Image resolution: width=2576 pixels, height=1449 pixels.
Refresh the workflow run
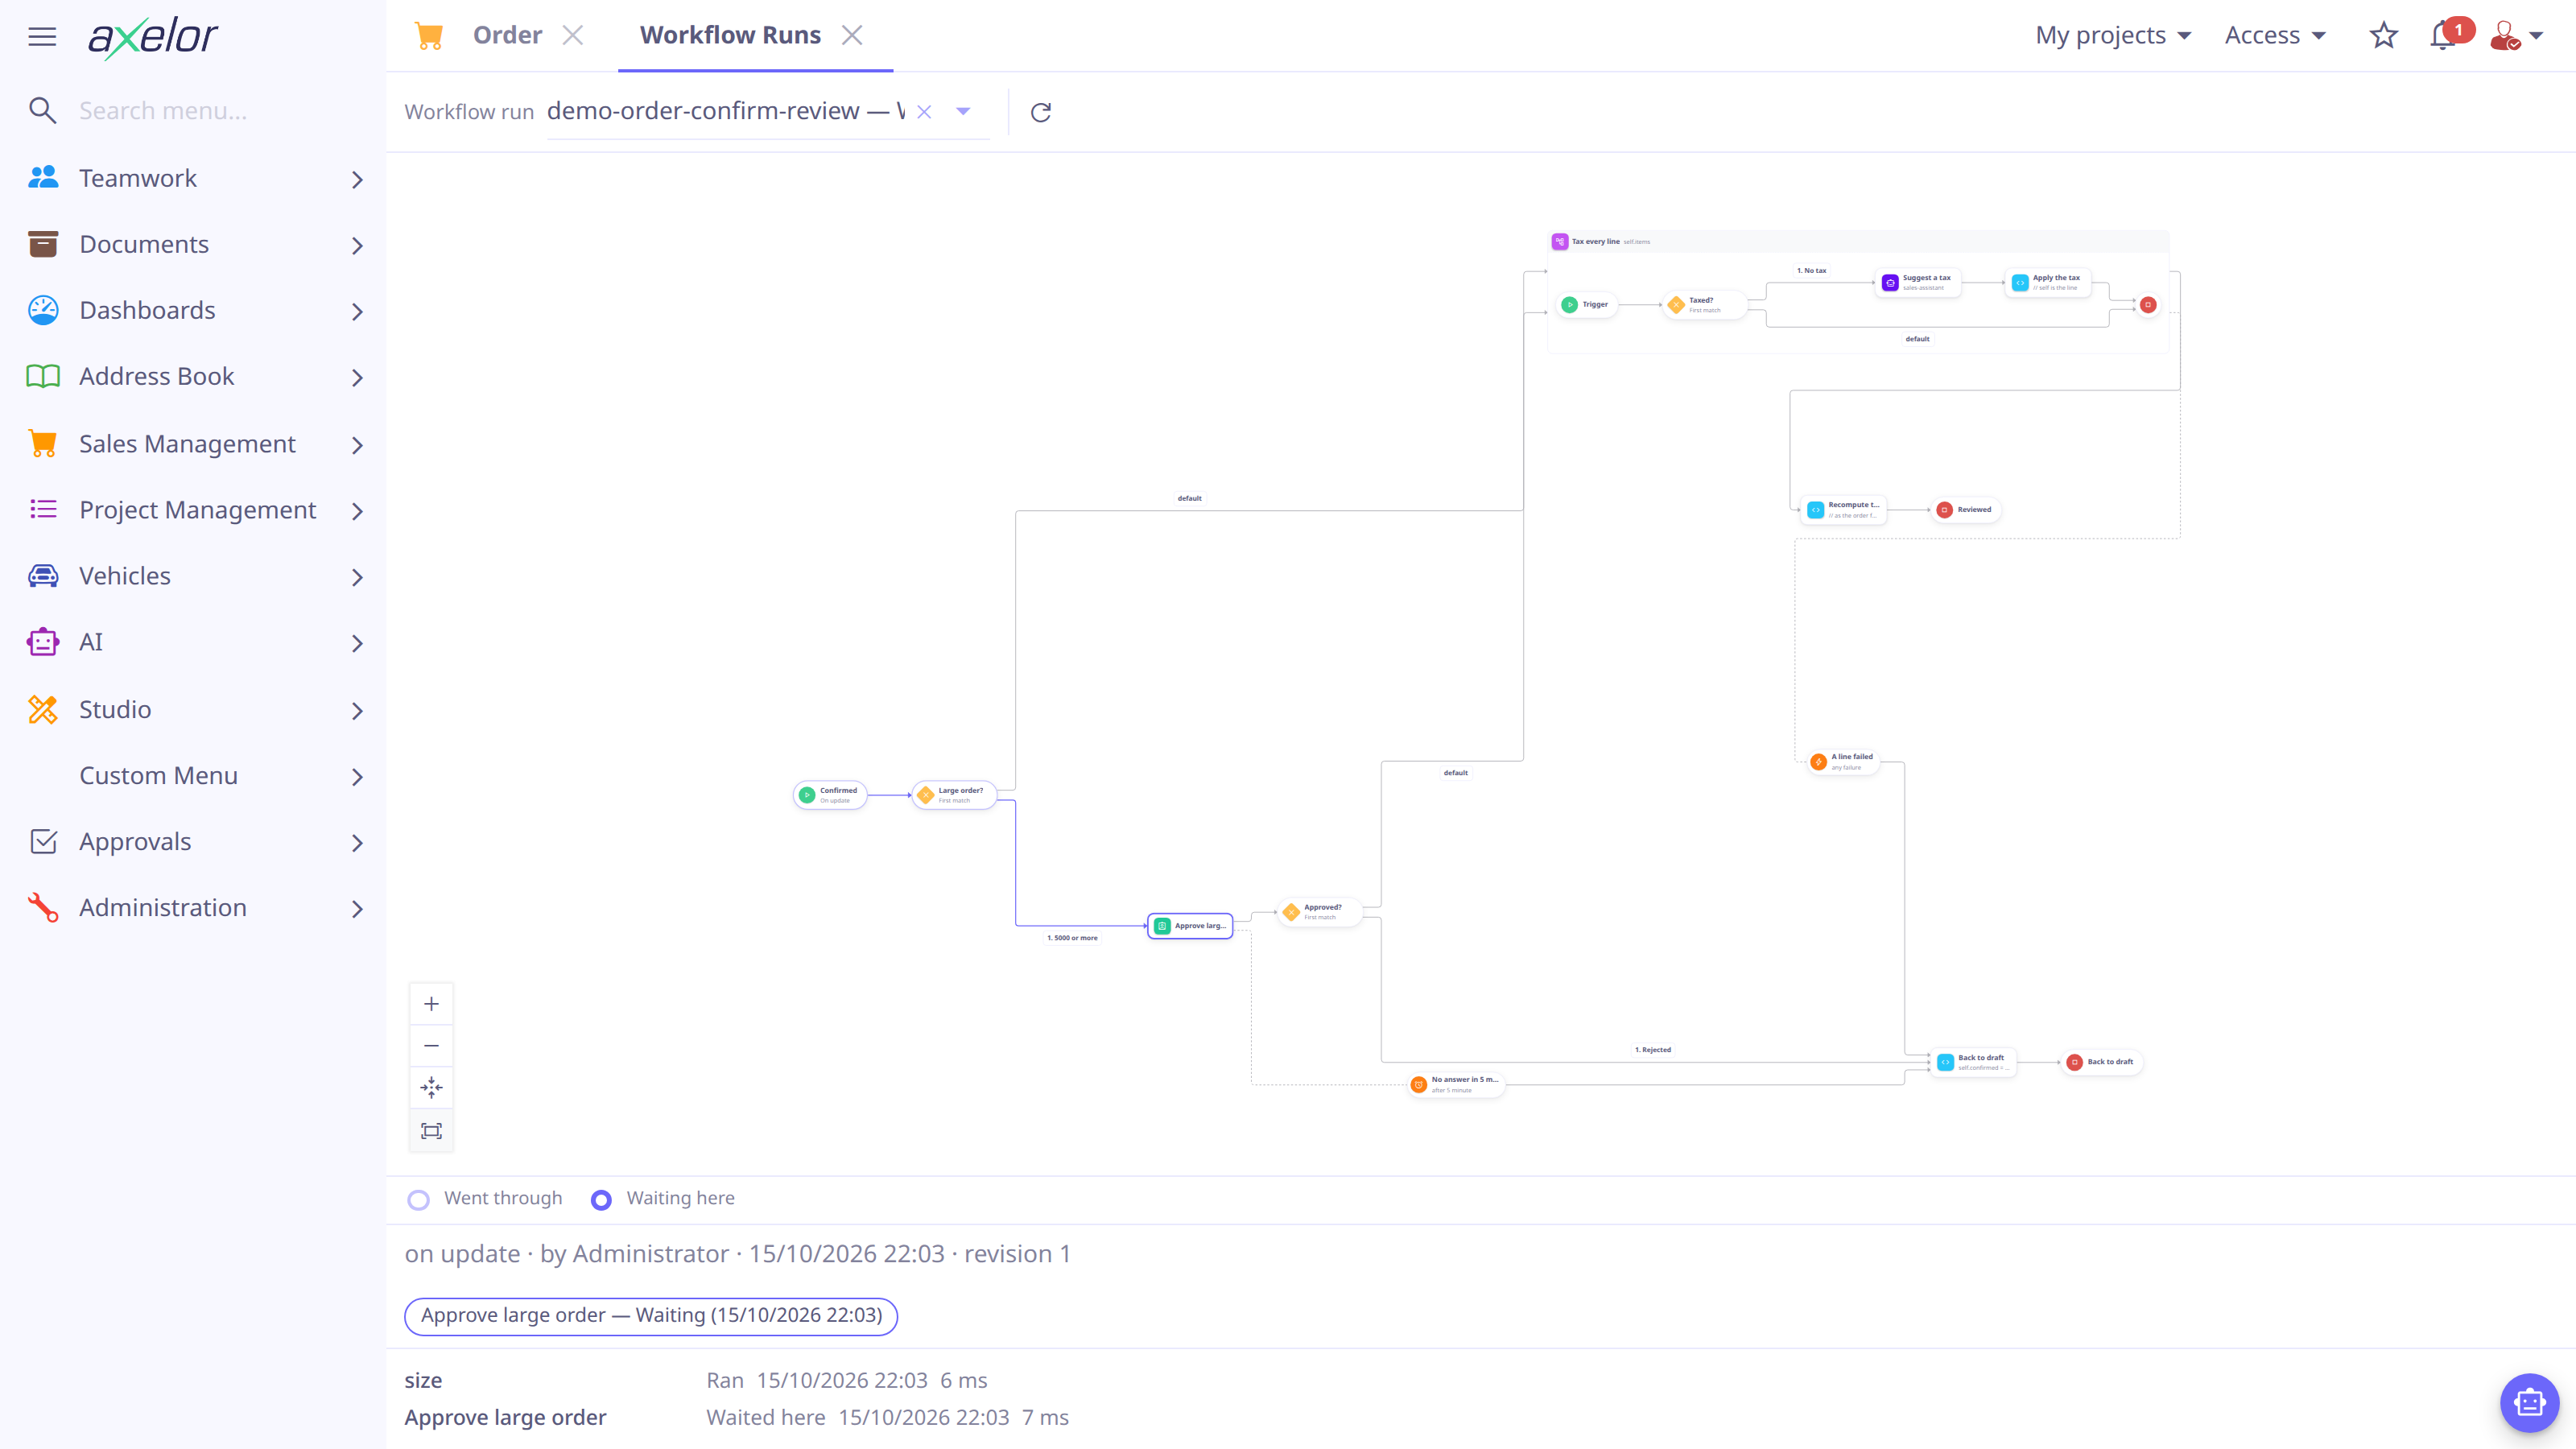1041,112
